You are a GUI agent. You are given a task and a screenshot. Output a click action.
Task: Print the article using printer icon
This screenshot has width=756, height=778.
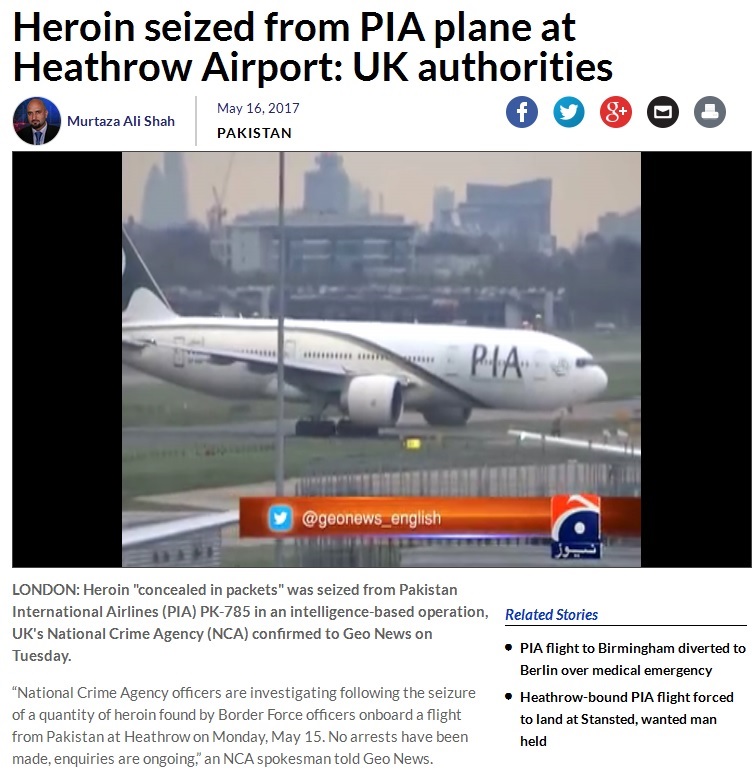point(710,112)
